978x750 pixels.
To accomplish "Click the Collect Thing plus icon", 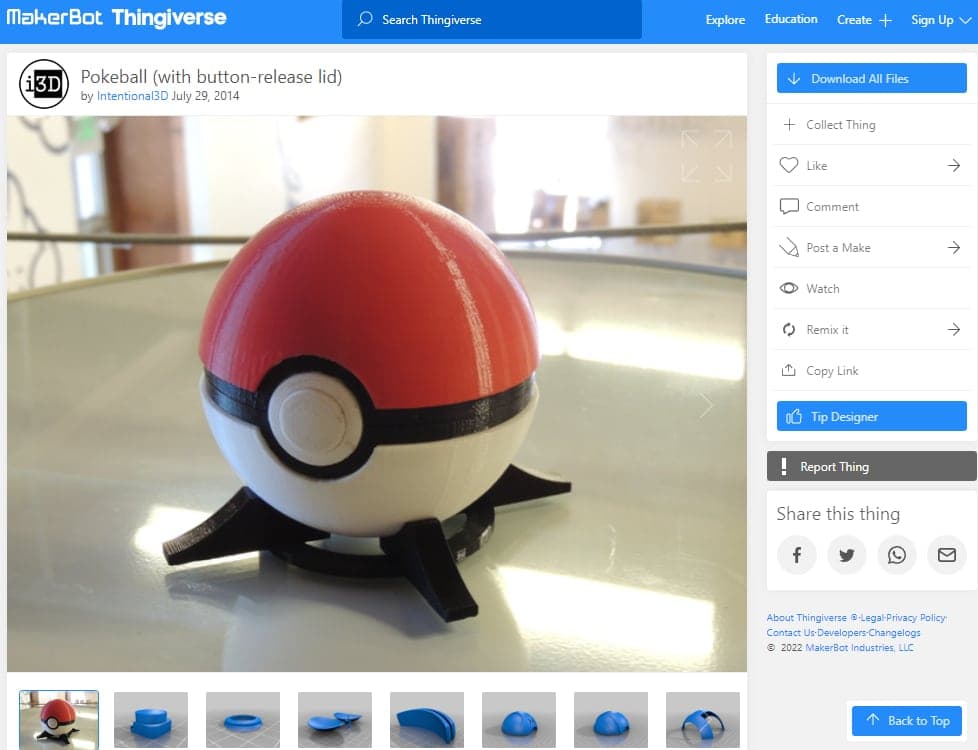I will click(789, 124).
